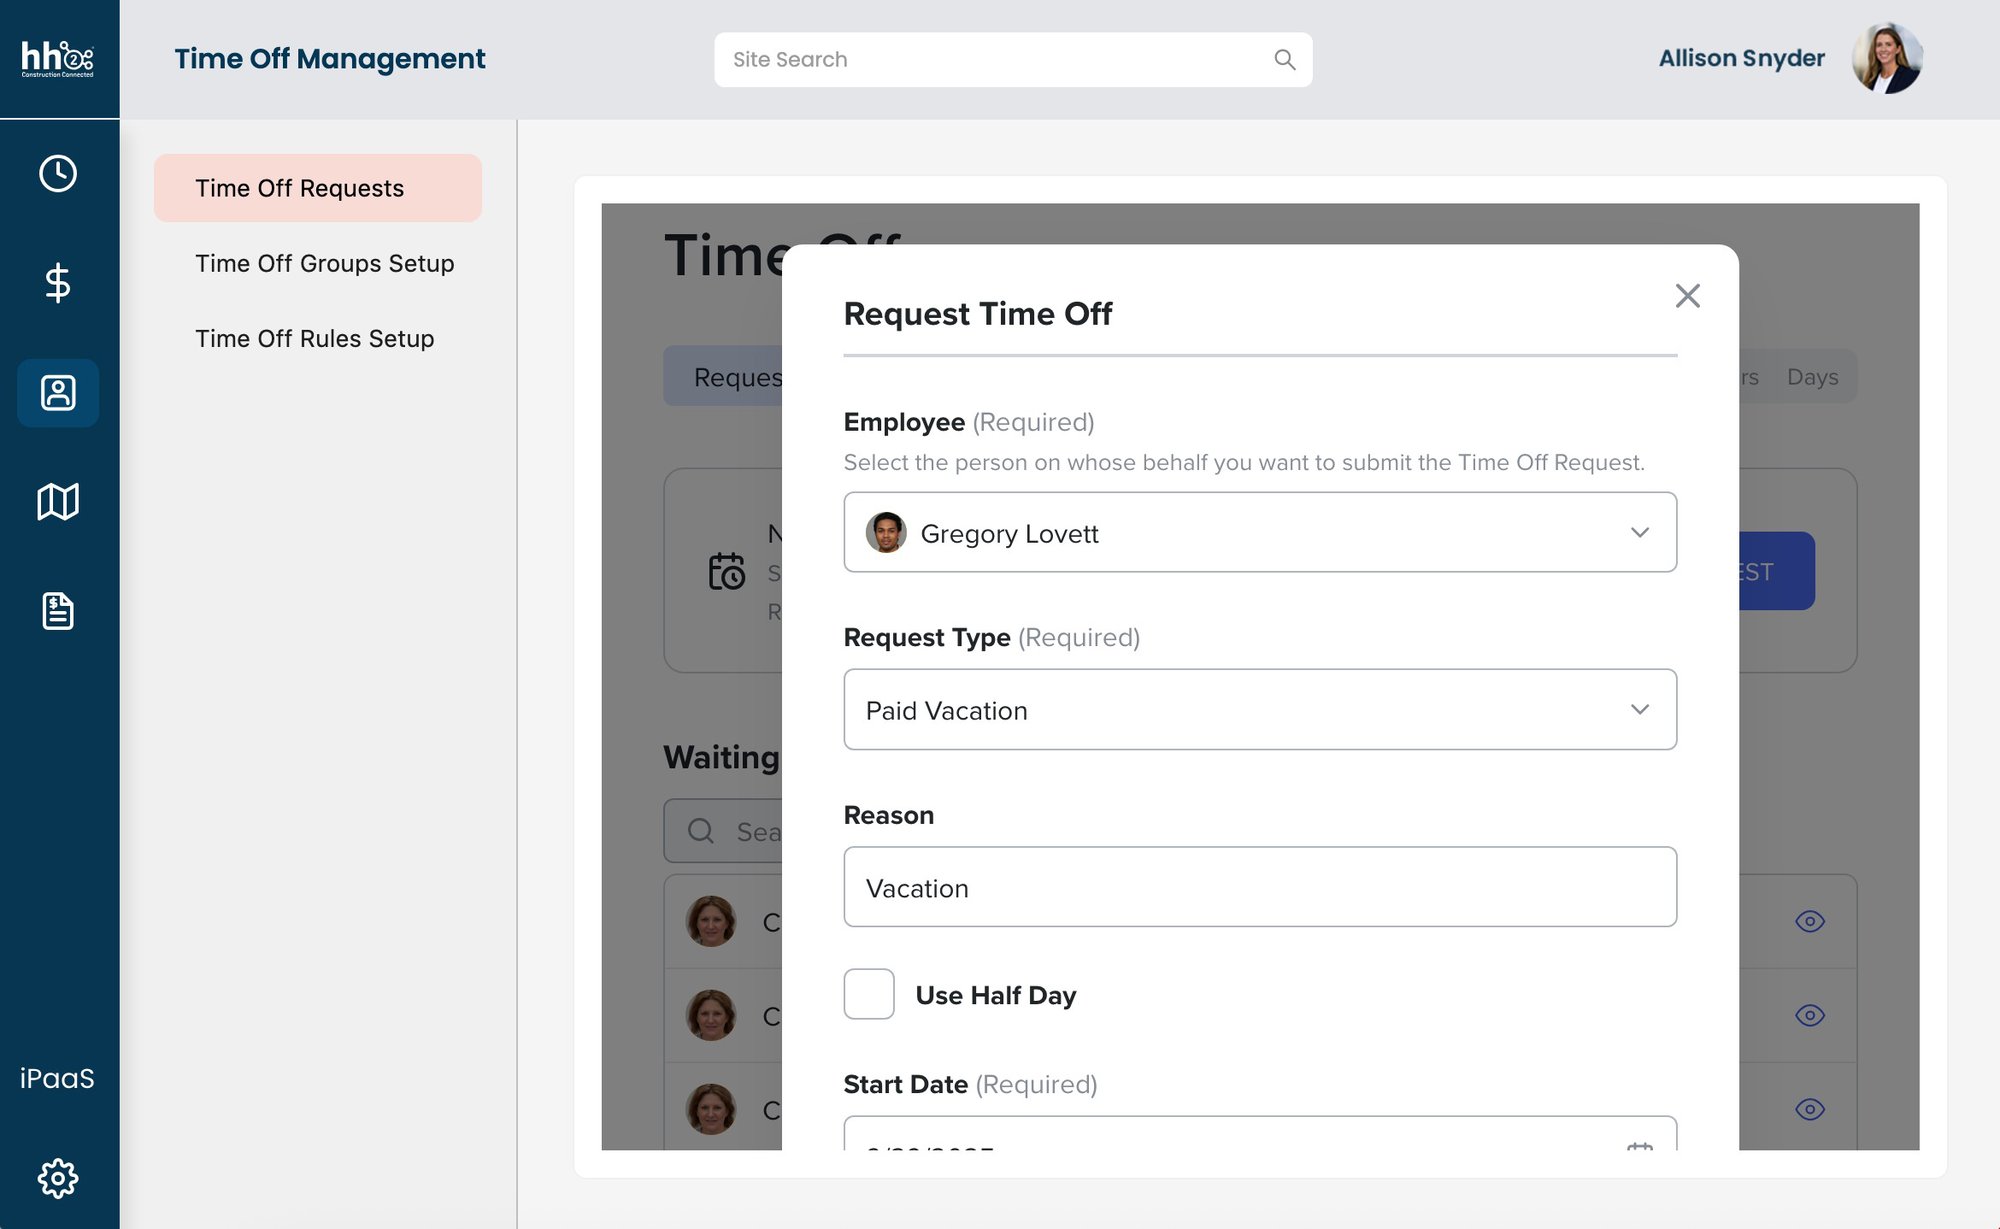The width and height of the screenshot is (2000, 1229).
Task: Open the Start Date calendar picker
Action: [1639, 1144]
